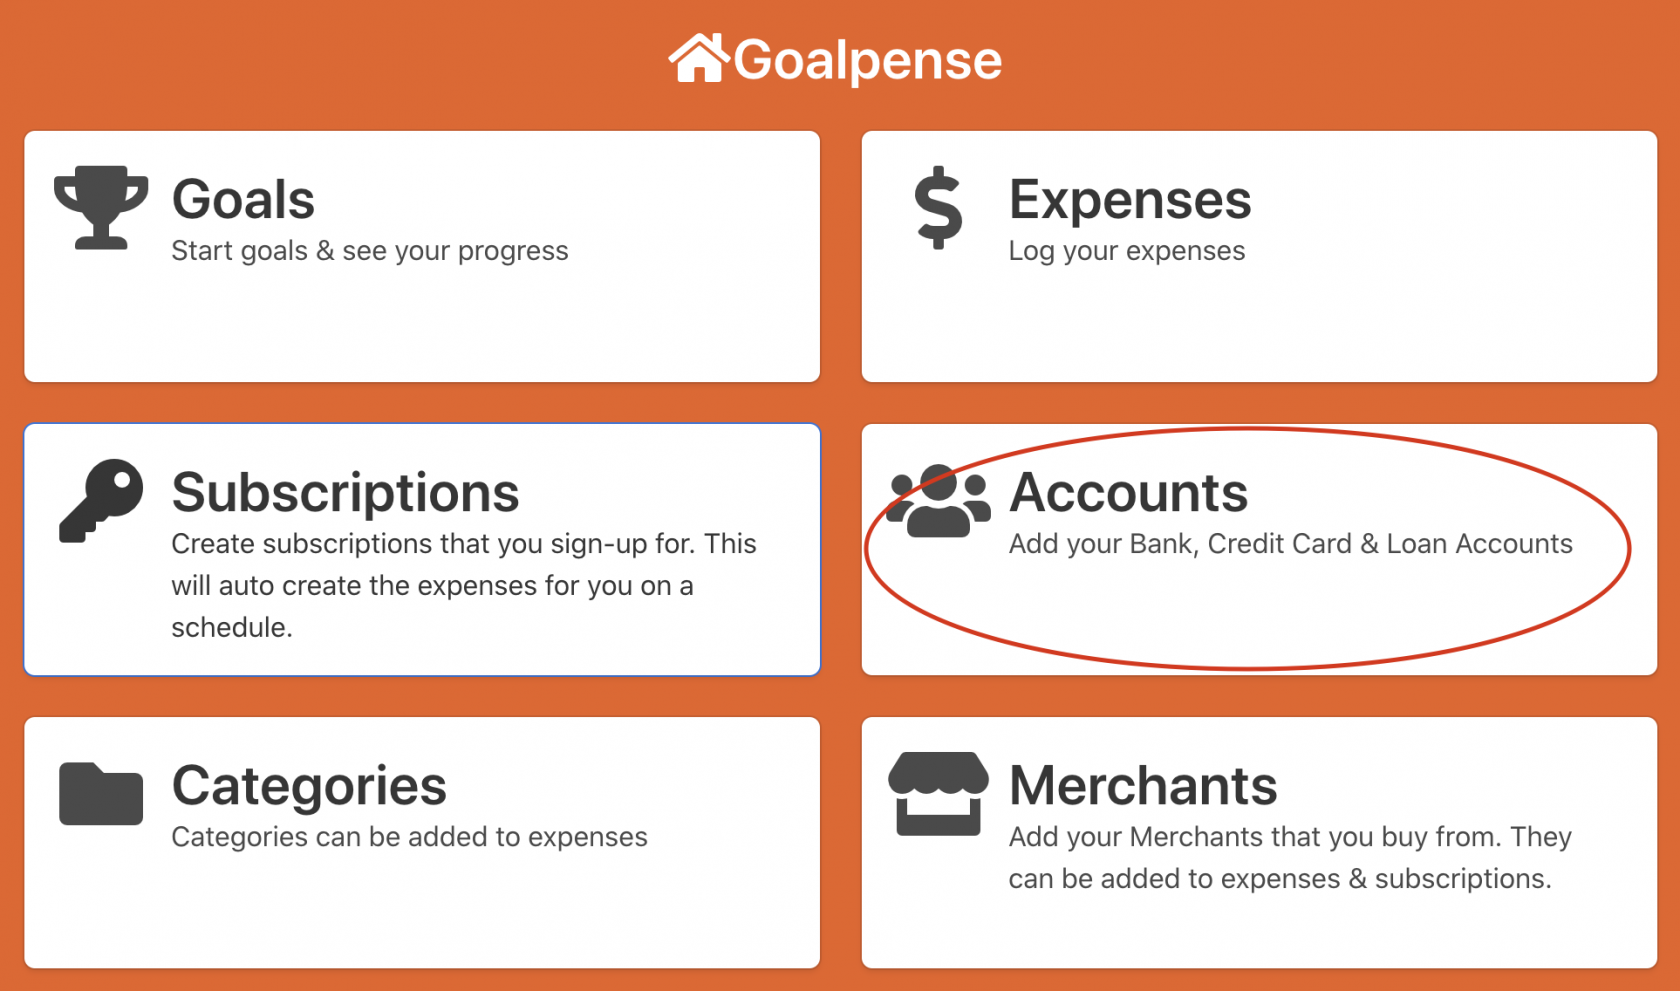Click the storefront icon for Merchants
This screenshot has width=1680, height=991.
point(938,794)
